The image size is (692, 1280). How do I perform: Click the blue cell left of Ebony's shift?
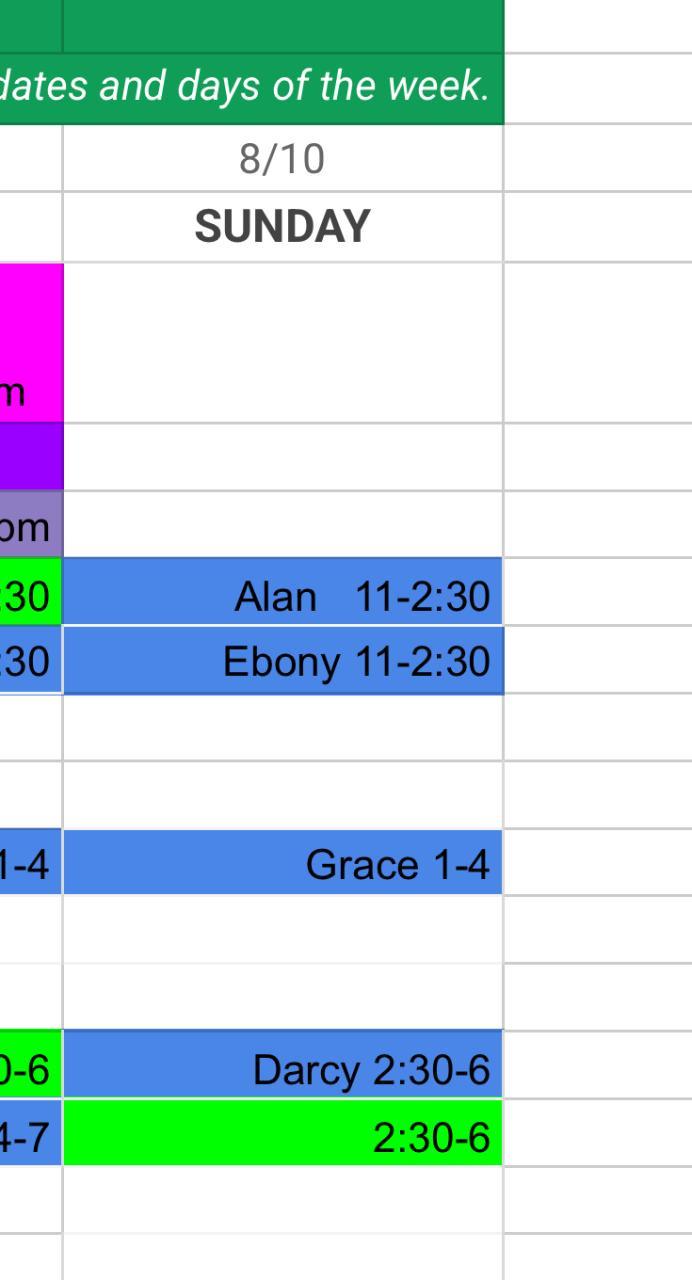[30, 661]
